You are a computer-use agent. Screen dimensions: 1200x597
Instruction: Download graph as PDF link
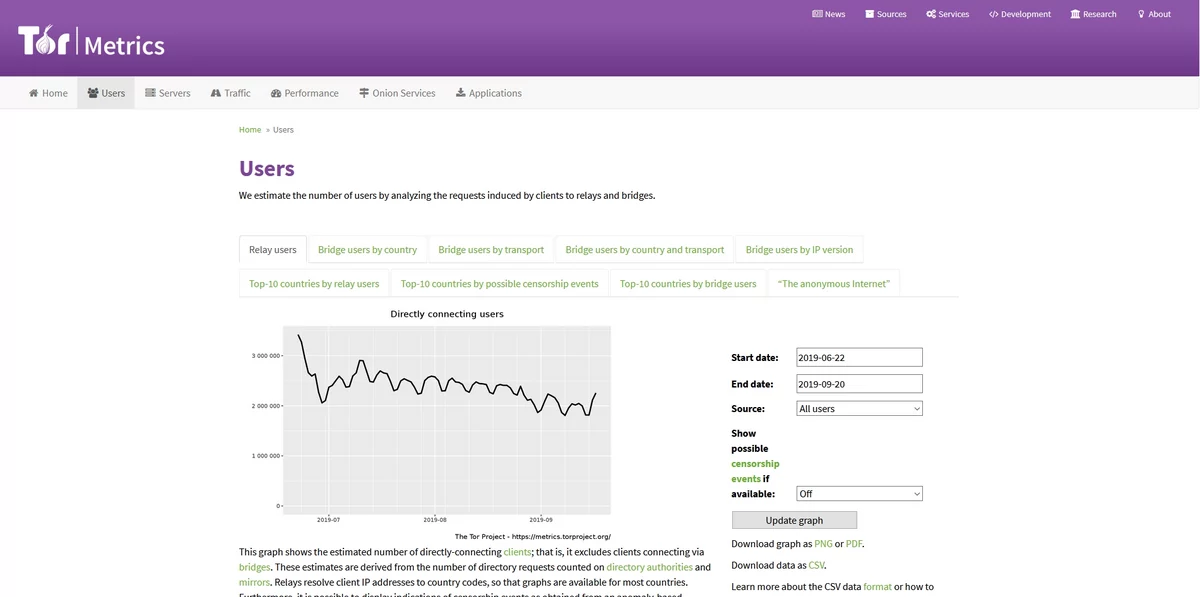854,544
